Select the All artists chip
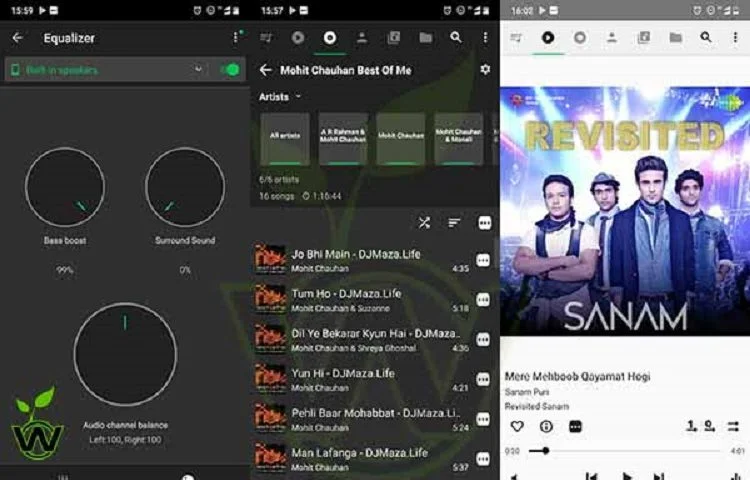750x480 pixels. coord(285,139)
